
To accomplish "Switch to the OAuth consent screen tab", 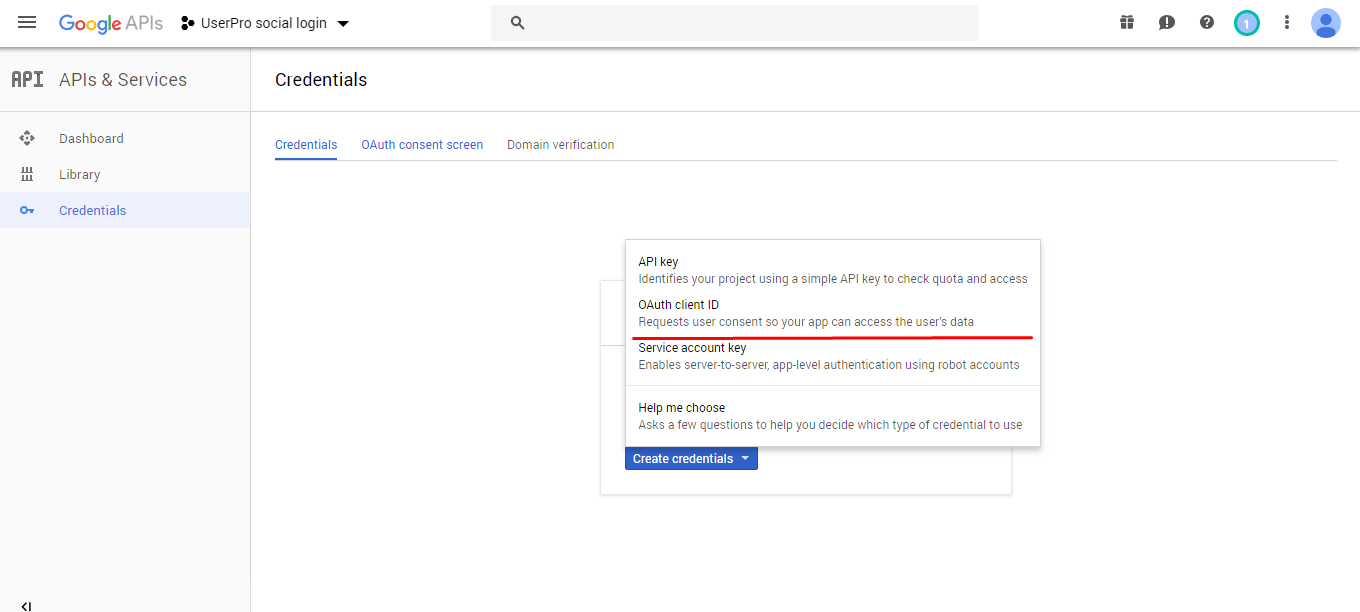I will click(422, 145).
